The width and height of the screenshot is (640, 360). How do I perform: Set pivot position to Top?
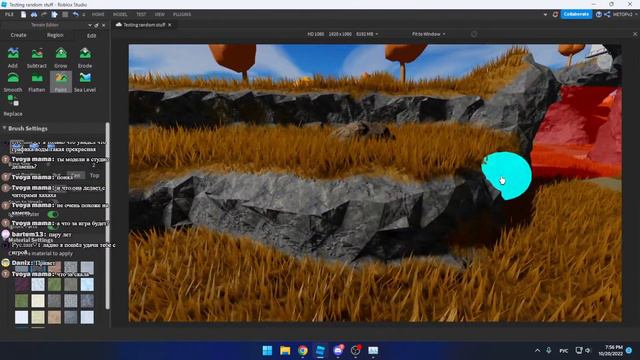tap(94, 175)
